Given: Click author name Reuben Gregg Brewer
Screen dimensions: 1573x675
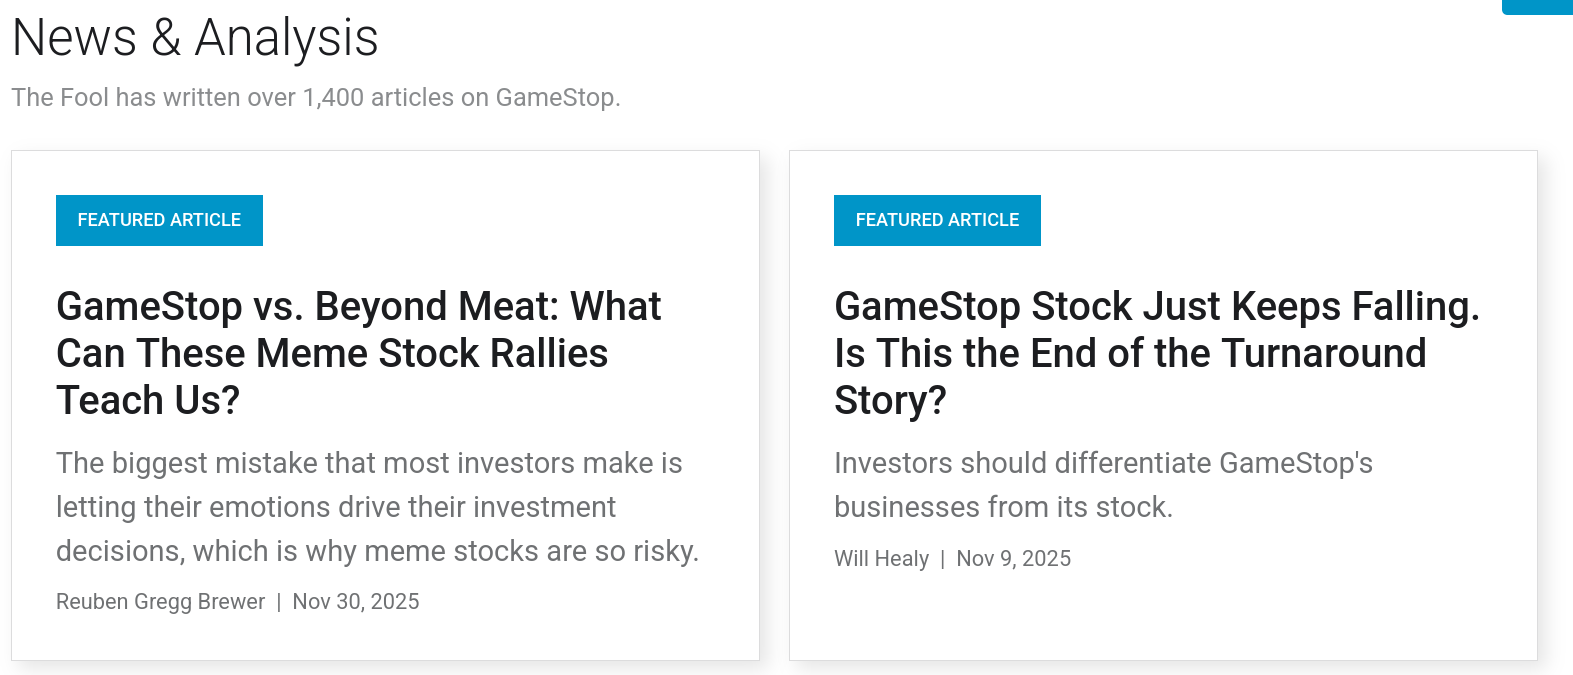Looking at the screenshot, I should click(x=160, y=602).
